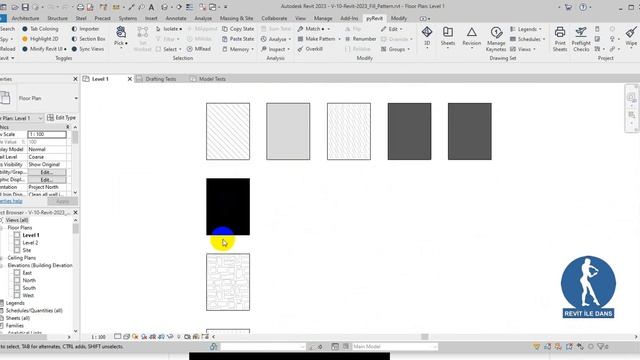Open the Floor Plan type selector dropdown
640x360 pixels.
tap(76, 98)
